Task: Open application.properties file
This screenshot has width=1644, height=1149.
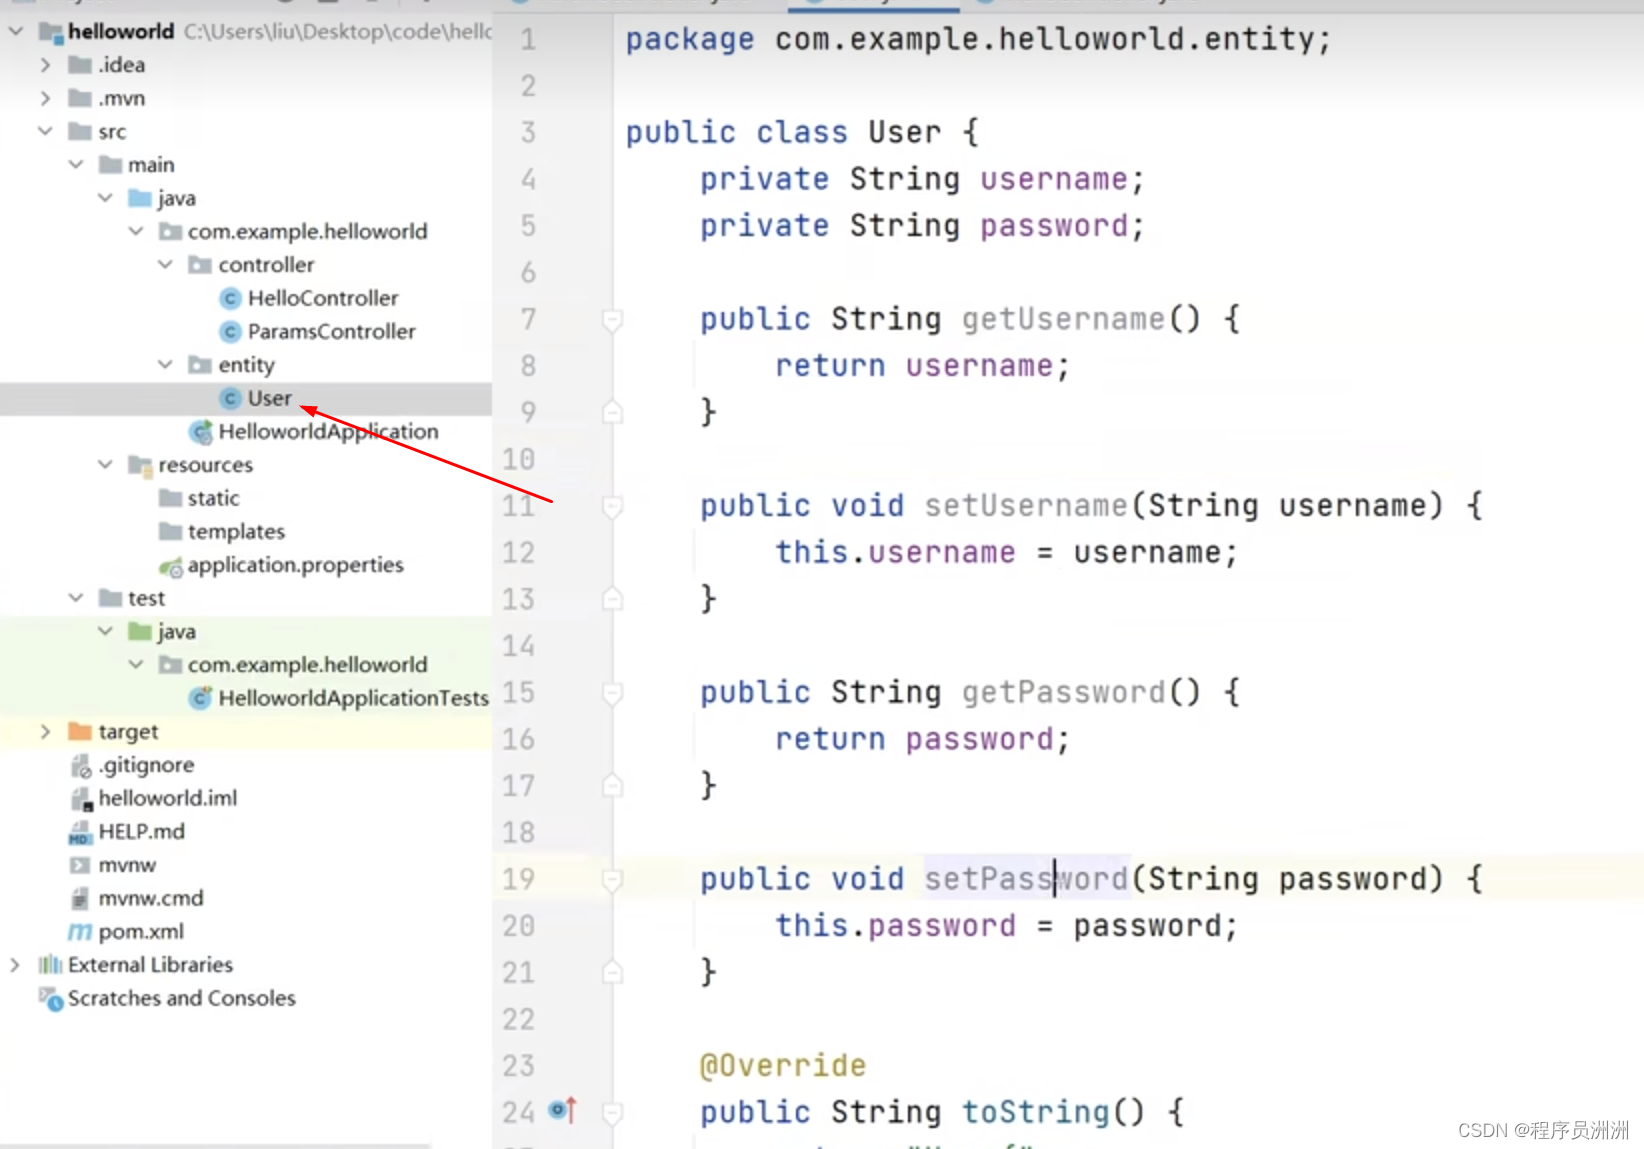Action: pyautogui.click(x=295, y=565)
